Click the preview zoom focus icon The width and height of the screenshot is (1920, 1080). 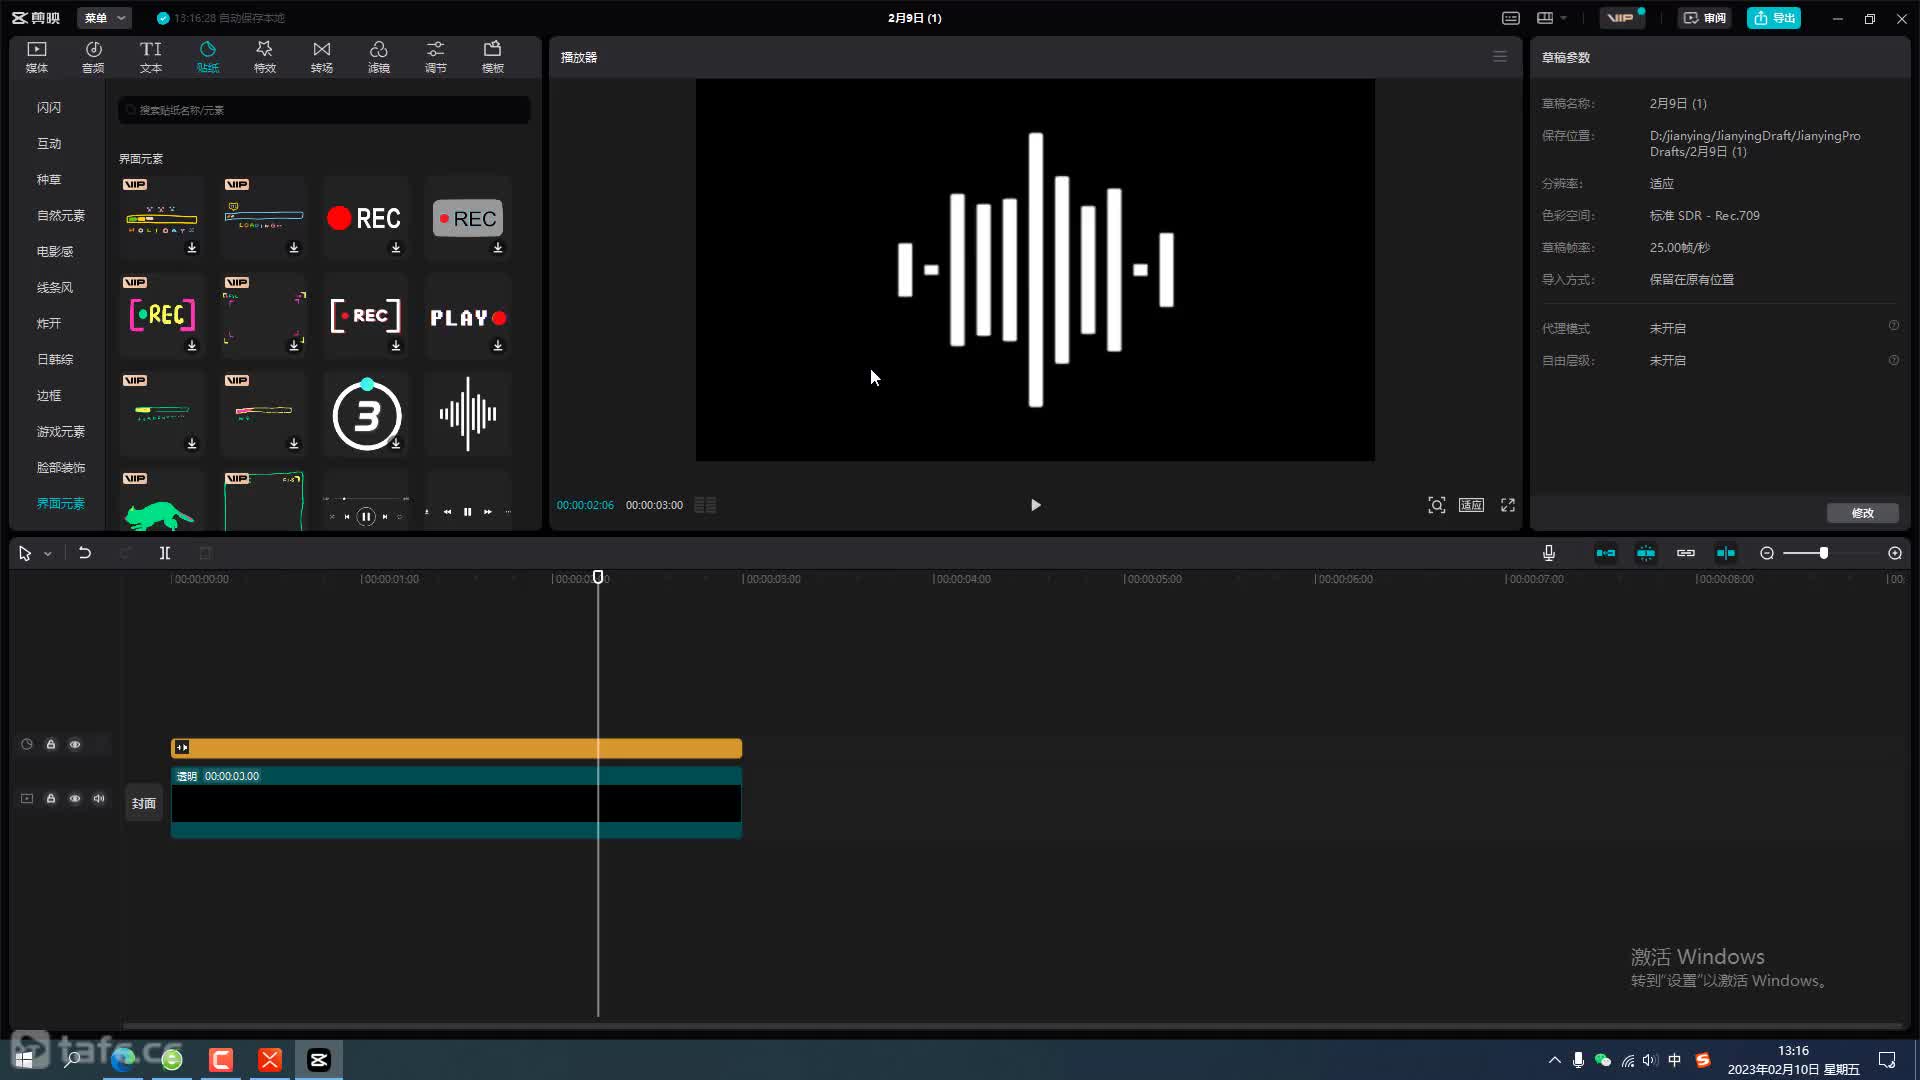[1436, 505]
